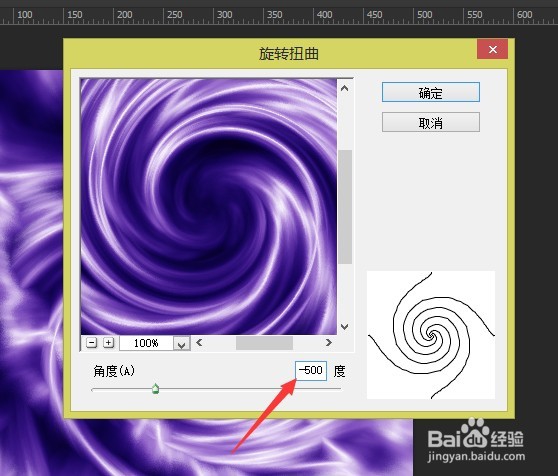Screen dimensions: 558x476
Task: Cancel the dialog with 取消 button
Action: 431,122
